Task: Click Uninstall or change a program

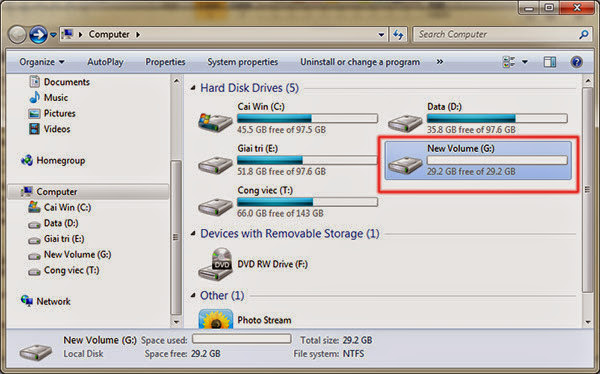Action: [360, 62]
